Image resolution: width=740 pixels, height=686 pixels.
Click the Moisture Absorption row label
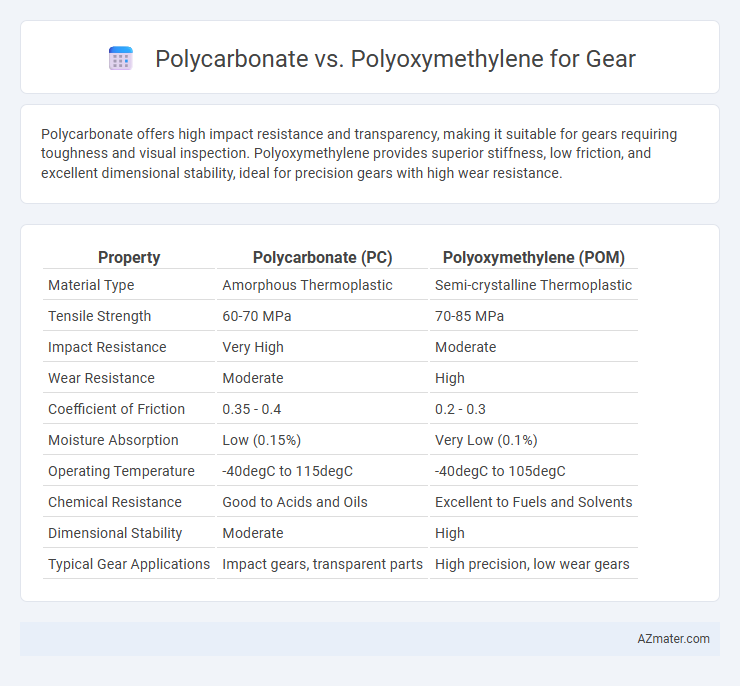point(113,440)
